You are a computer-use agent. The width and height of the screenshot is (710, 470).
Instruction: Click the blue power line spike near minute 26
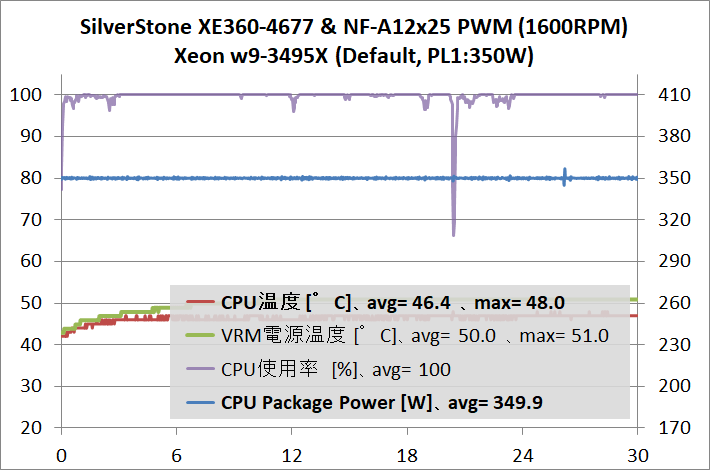[x=564, y=177]
